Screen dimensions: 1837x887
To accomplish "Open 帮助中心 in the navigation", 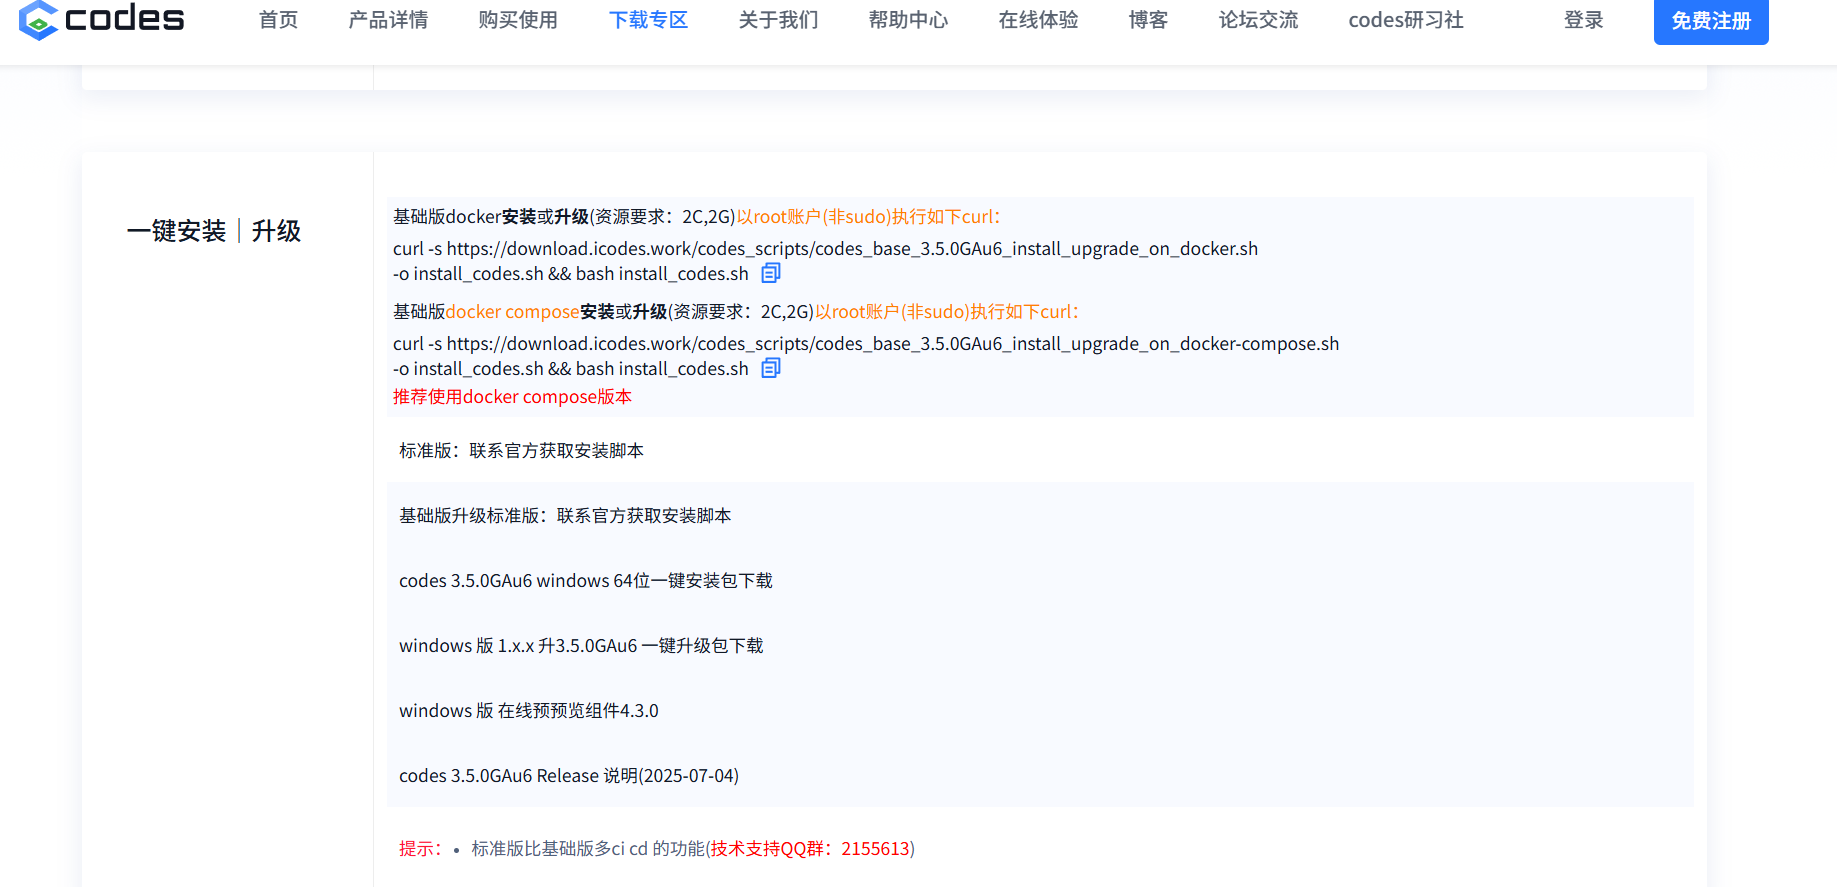I will (x=908, y=20).
